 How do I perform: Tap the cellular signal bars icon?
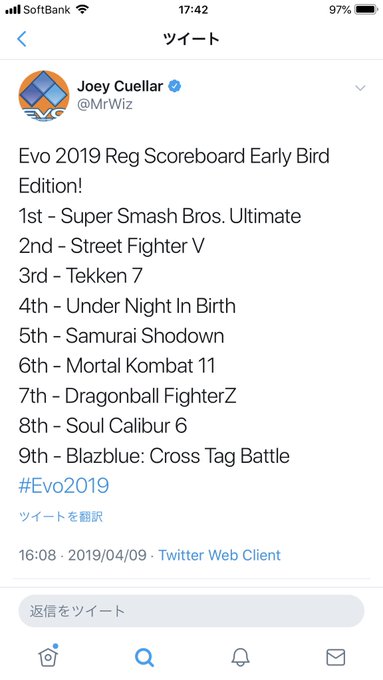click(x=13, y=10)
